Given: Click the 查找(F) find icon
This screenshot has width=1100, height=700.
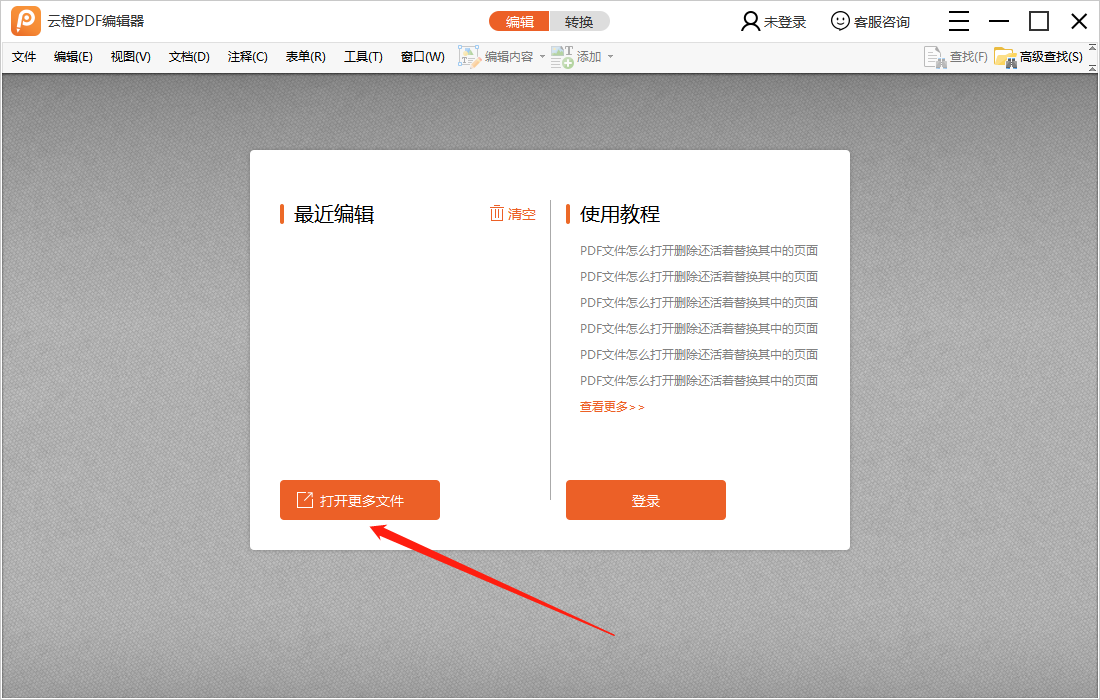Looking at the screenshot, I should click(934, 57).
